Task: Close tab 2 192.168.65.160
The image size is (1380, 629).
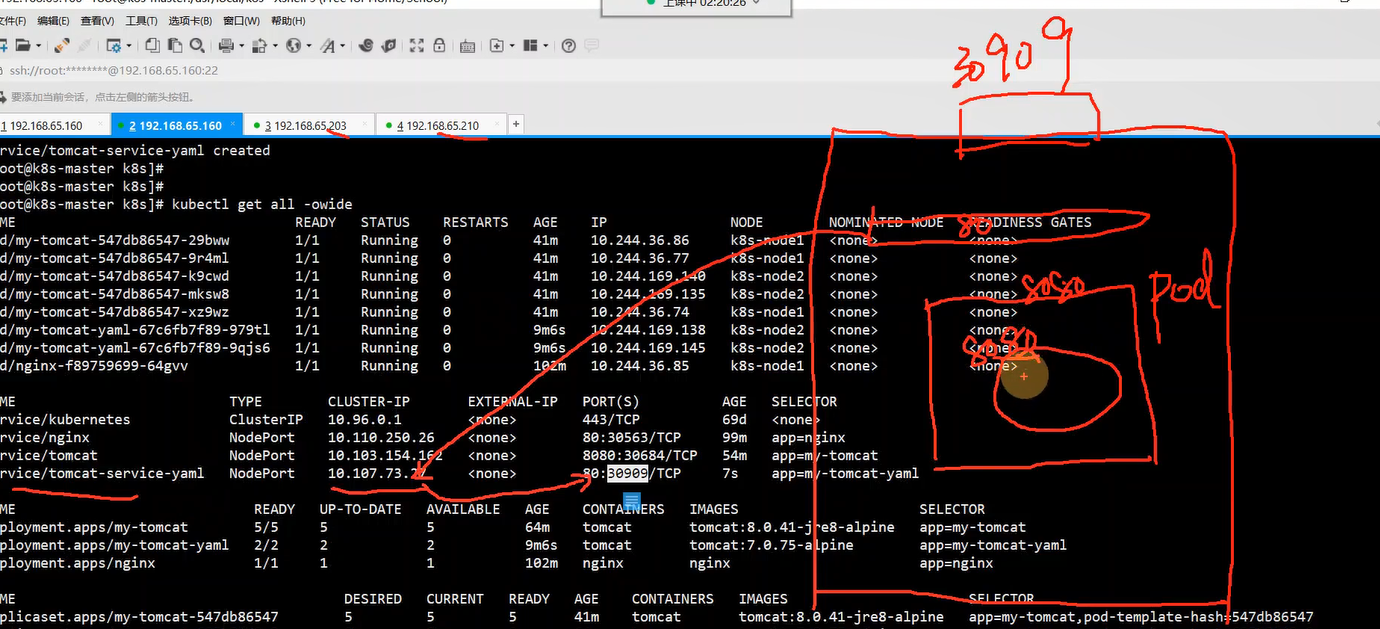Action: point(235,125)
